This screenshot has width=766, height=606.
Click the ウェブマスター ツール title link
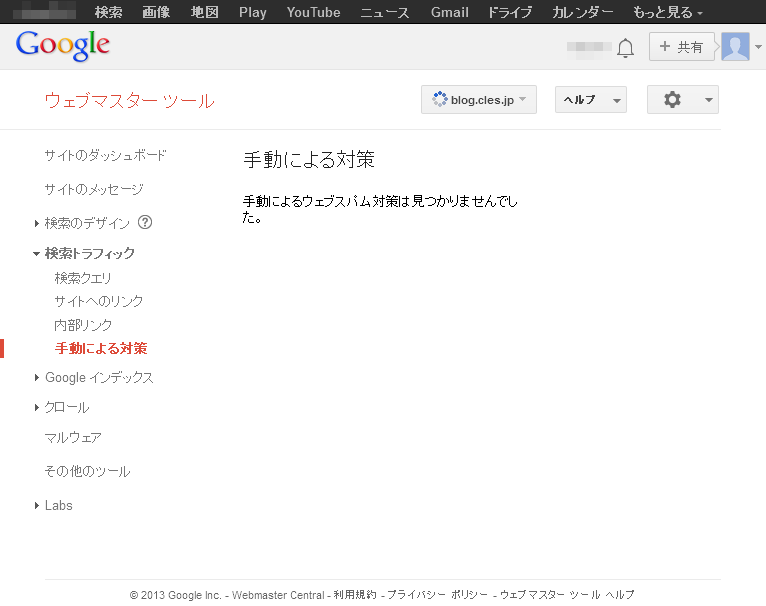click(129, 101)
